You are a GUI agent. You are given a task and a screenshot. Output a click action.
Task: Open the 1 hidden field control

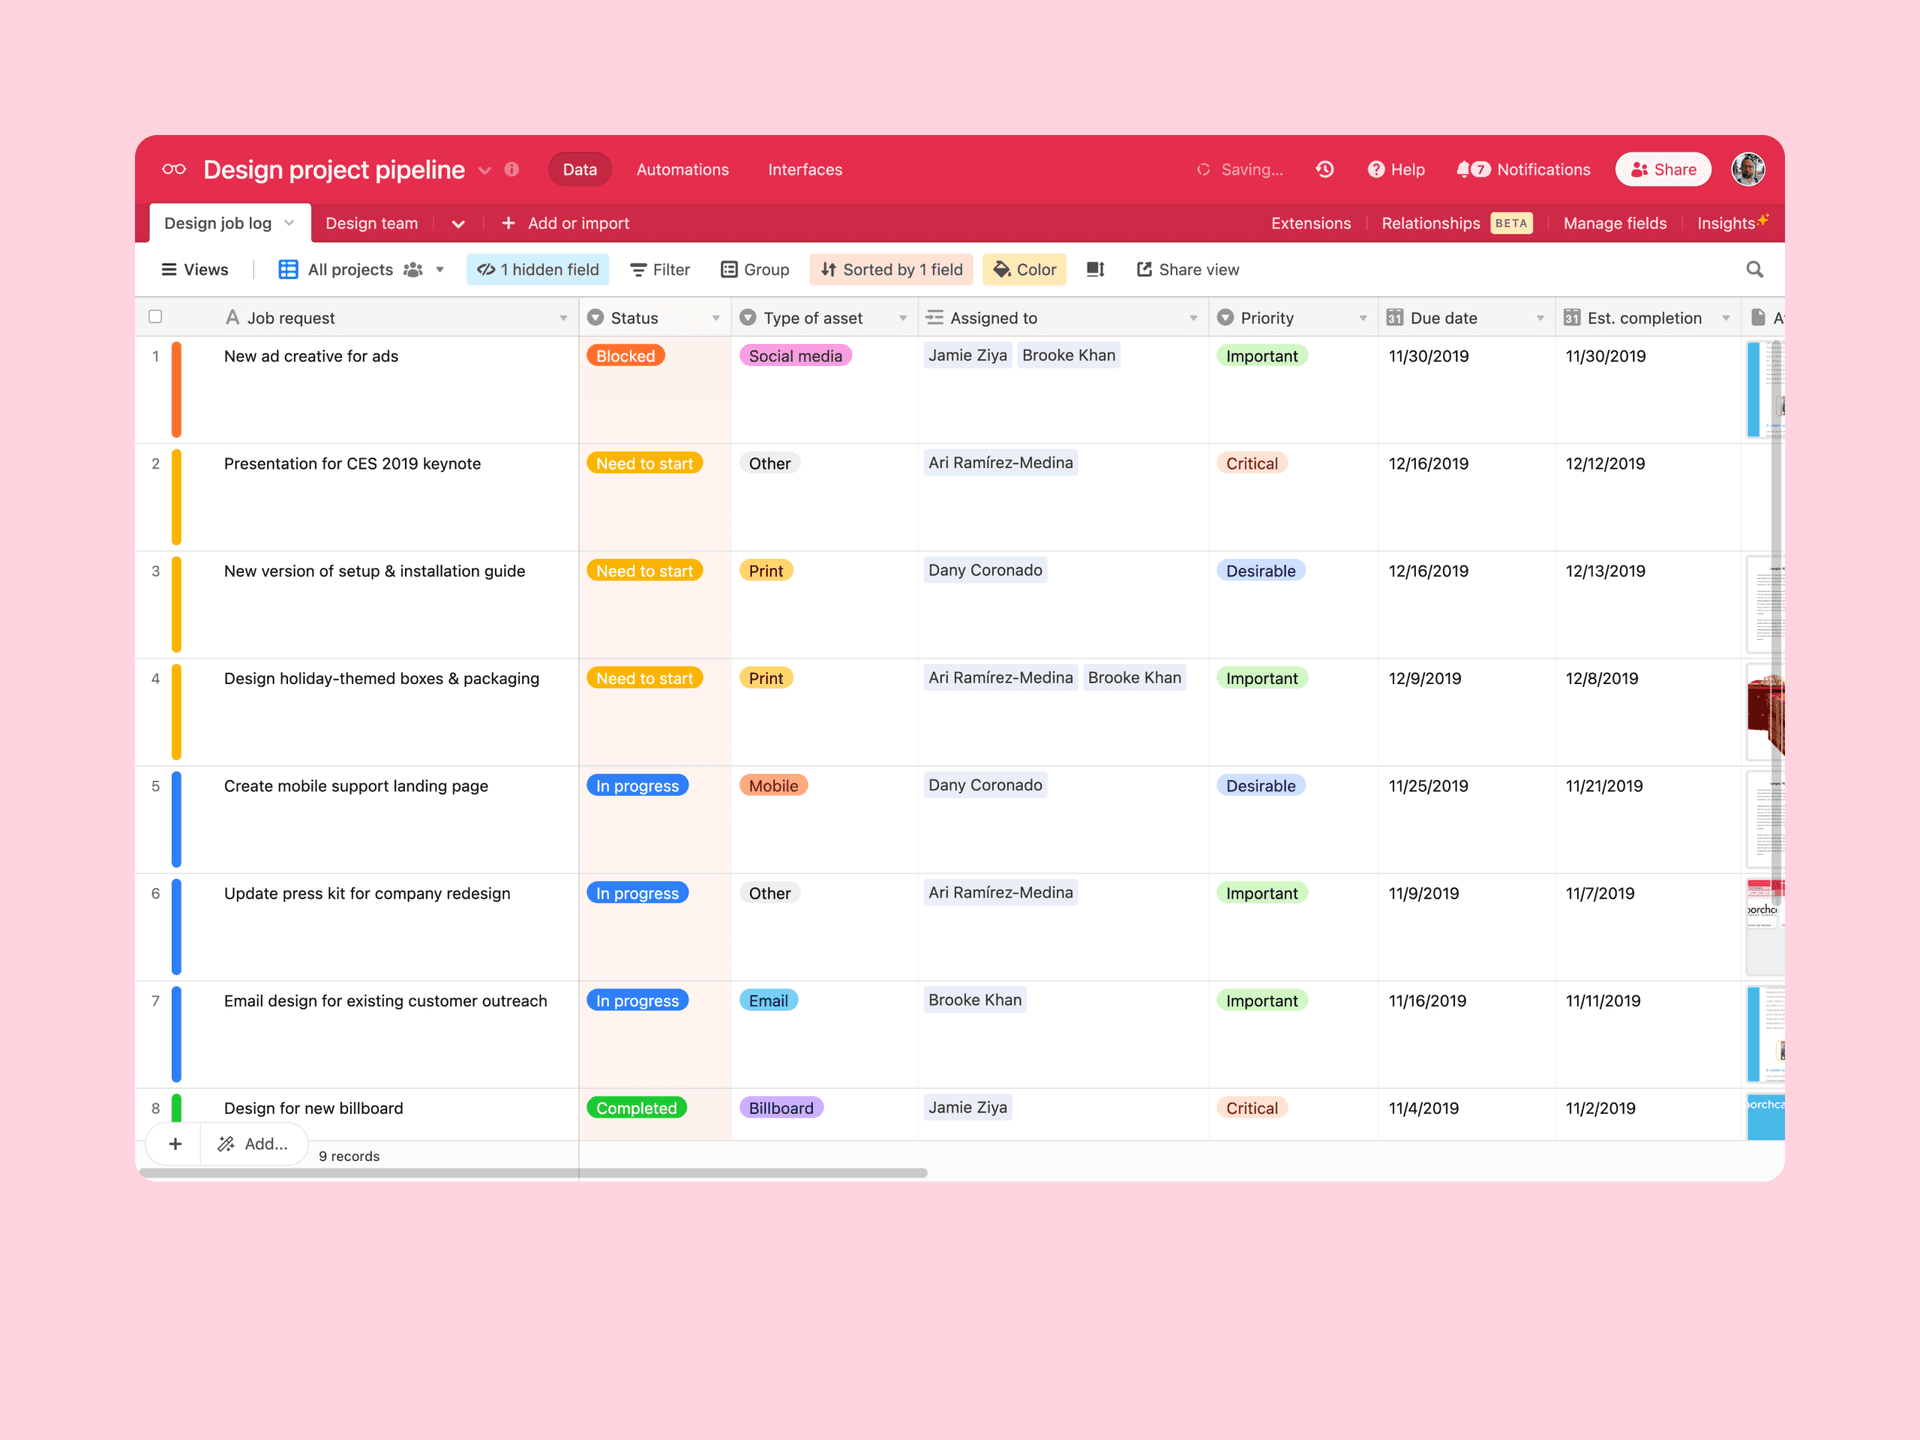pyautogui.click(x=538, y=269)
